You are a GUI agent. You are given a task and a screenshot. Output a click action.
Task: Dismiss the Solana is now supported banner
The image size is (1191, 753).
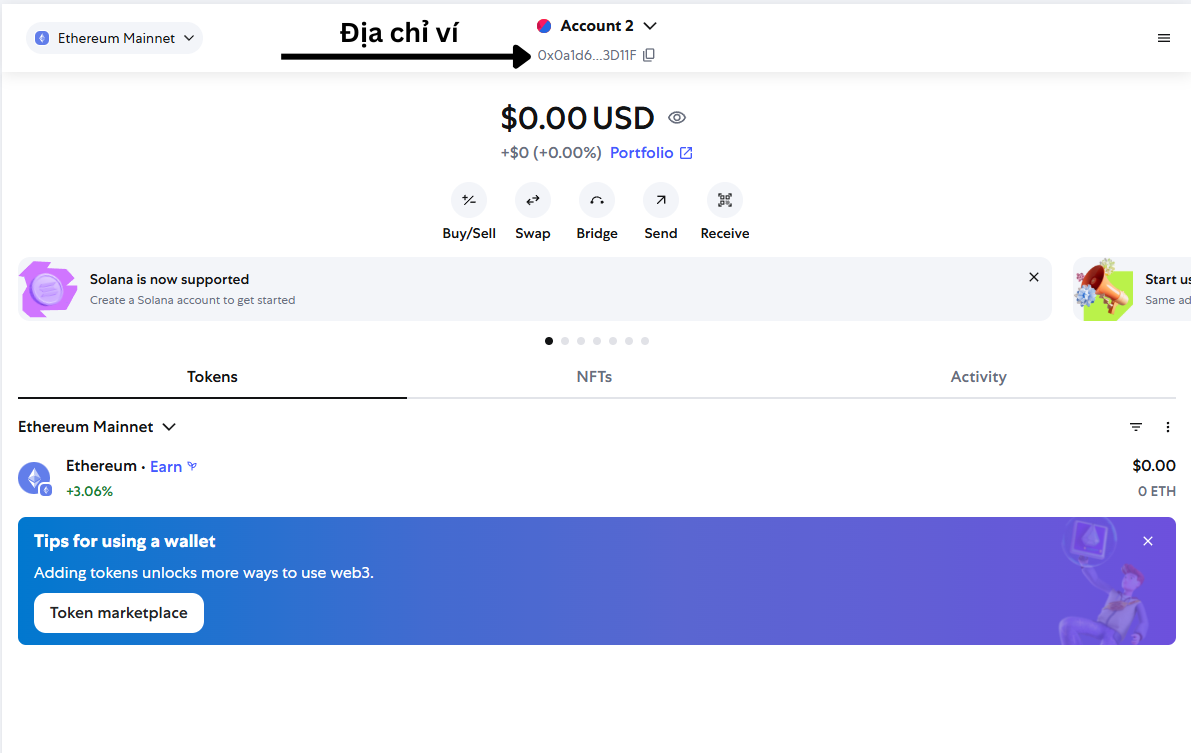[1034, 277]
